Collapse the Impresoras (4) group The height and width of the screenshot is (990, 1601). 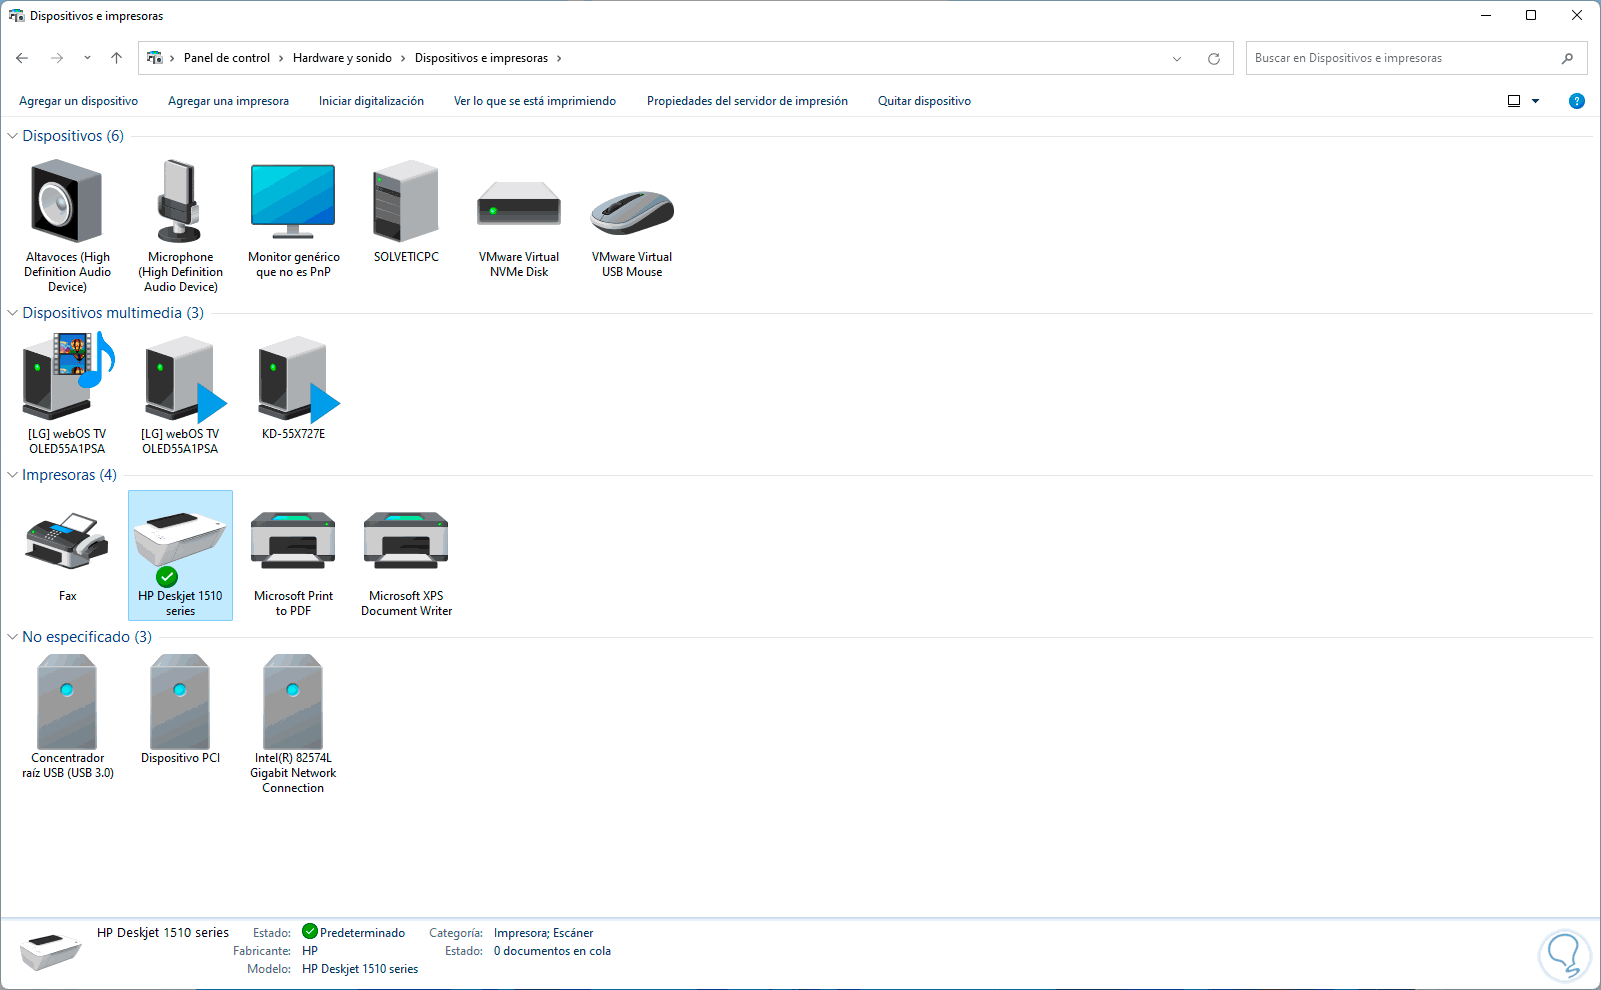12,475
